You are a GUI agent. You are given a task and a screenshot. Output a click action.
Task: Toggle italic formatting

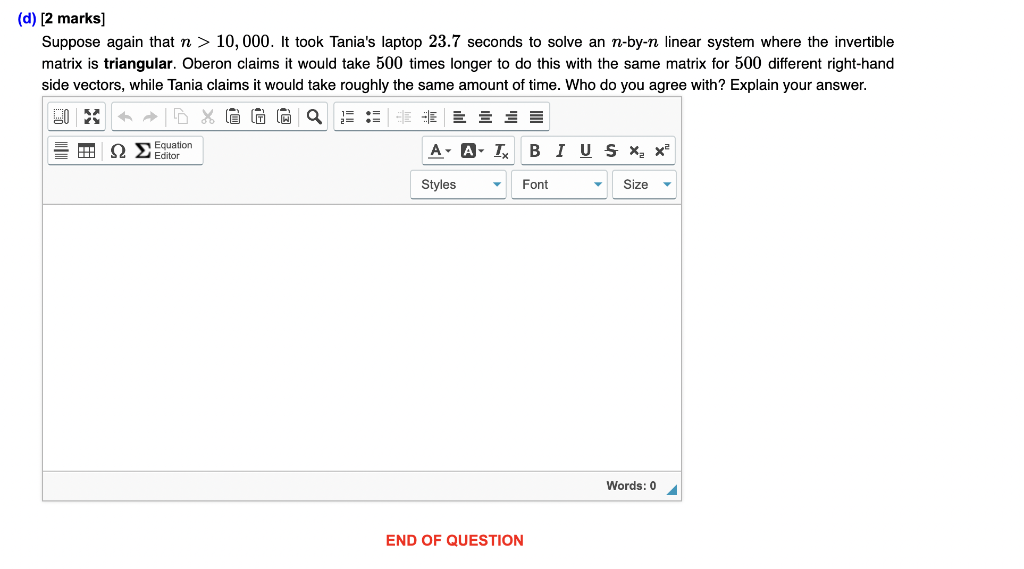(560, 151)
